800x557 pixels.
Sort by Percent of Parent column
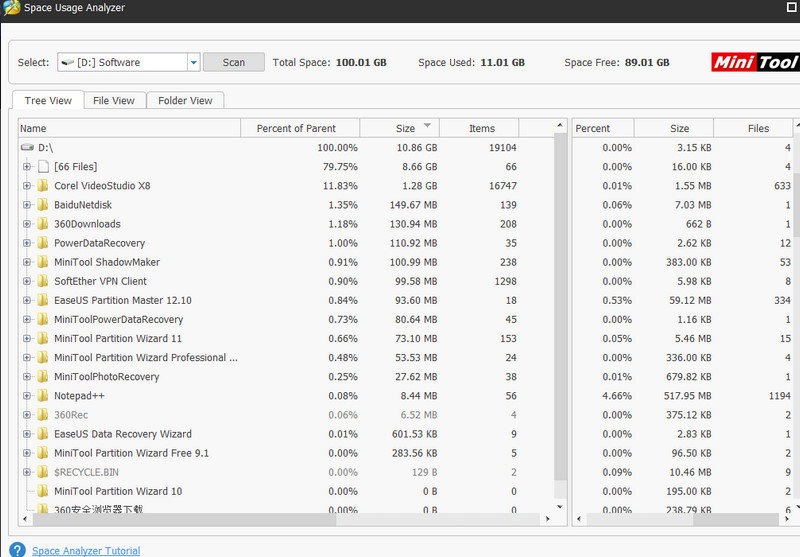[x=300, y=129]
